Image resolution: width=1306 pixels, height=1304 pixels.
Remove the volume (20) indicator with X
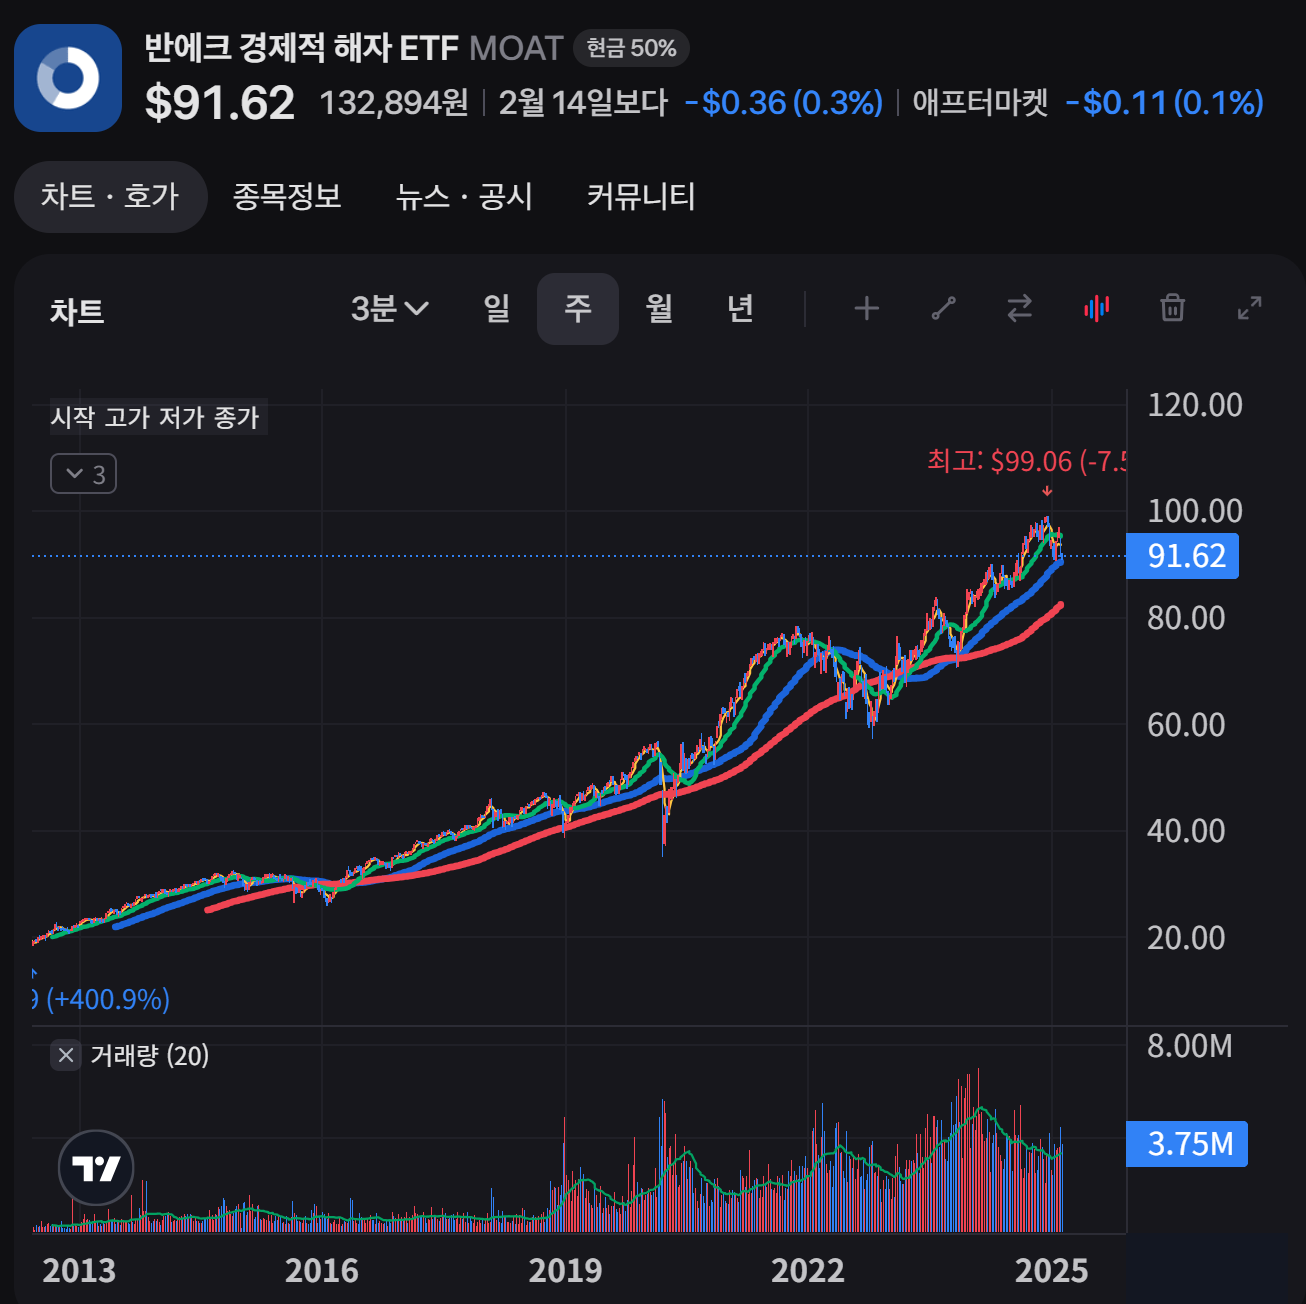coord(66,1055)
